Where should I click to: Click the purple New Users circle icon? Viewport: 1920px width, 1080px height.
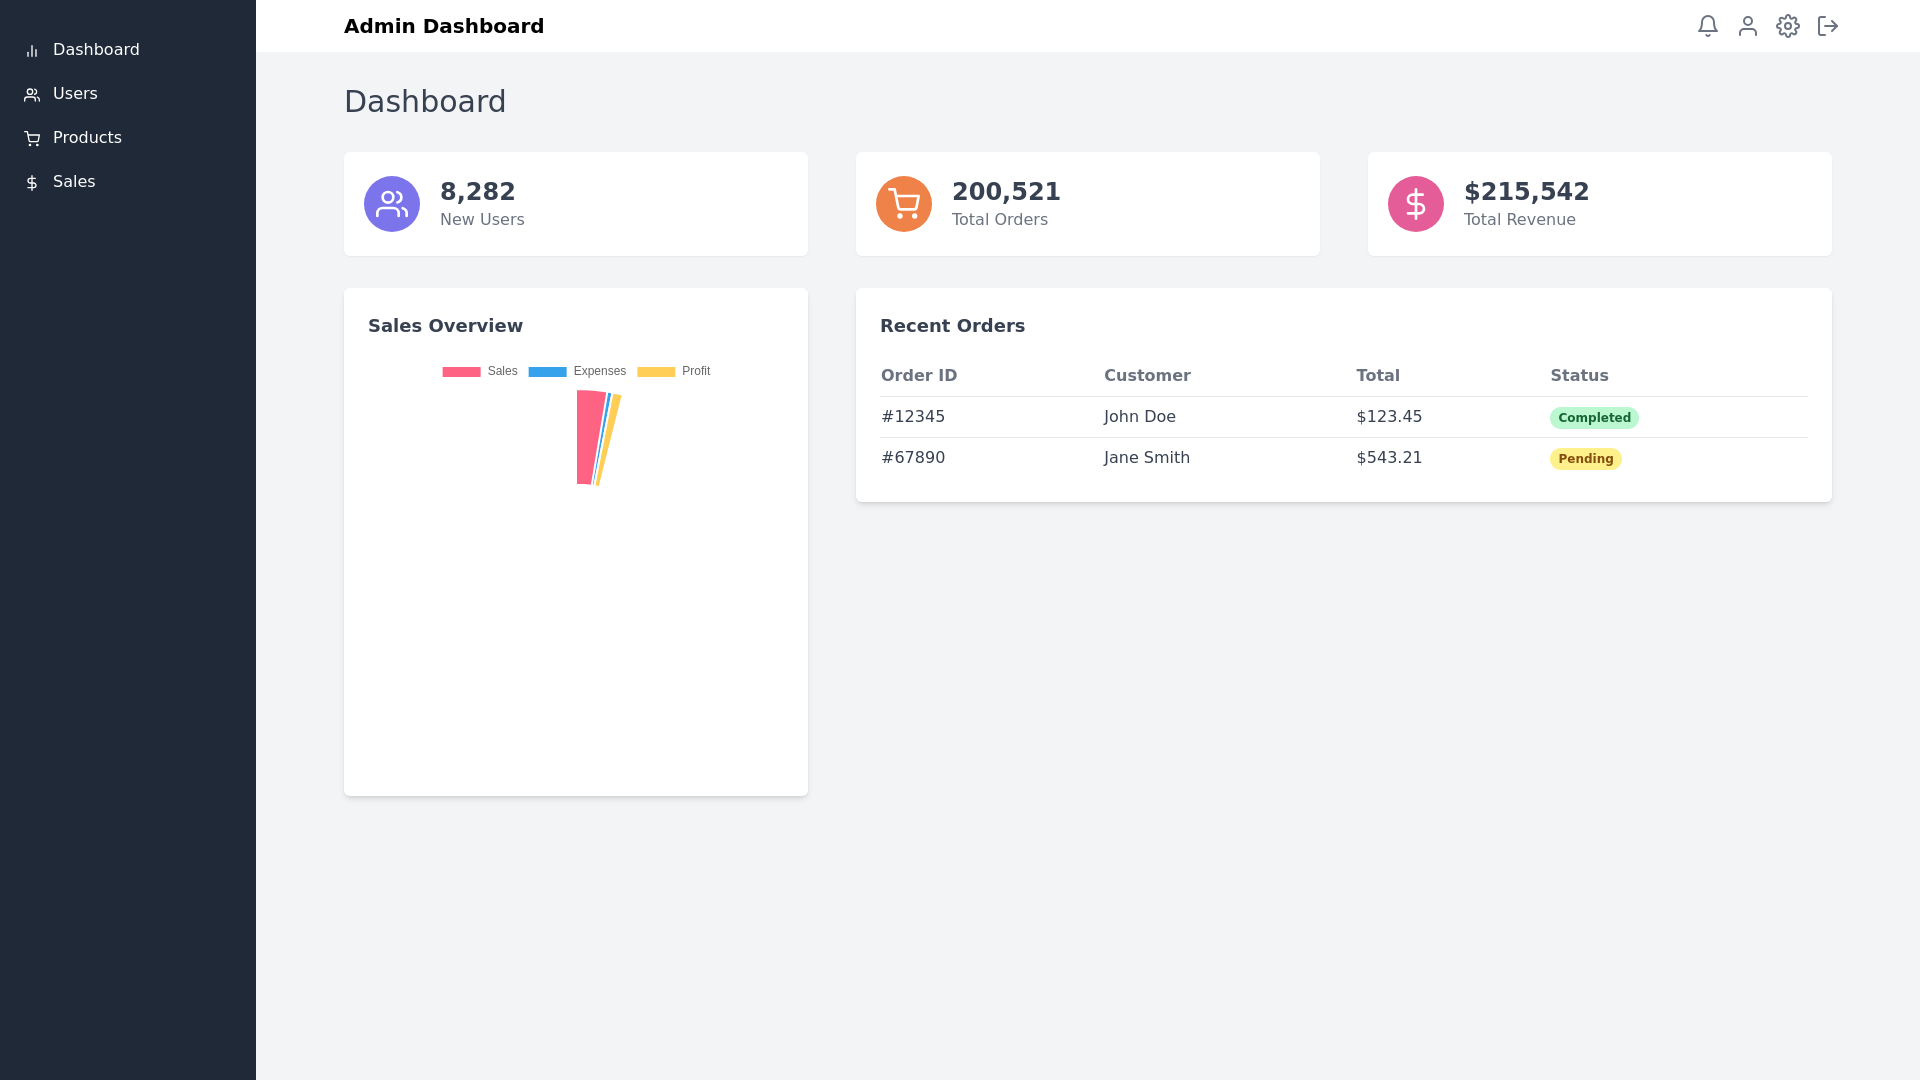[392, 204]
